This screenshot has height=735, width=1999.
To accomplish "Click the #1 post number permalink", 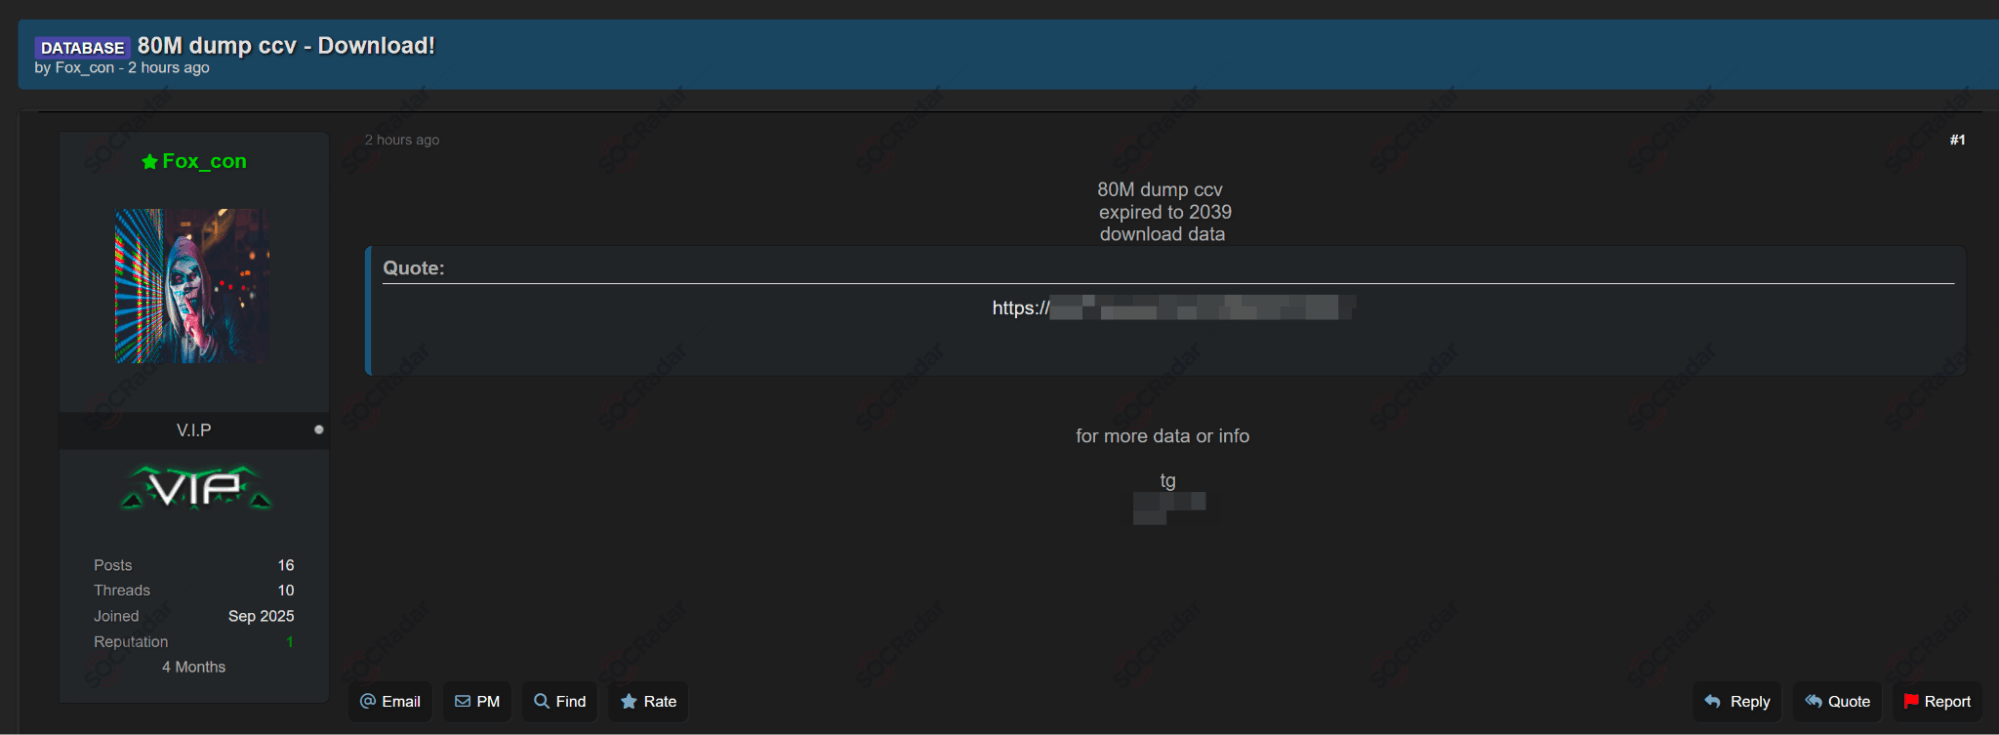I will 1957,140.
